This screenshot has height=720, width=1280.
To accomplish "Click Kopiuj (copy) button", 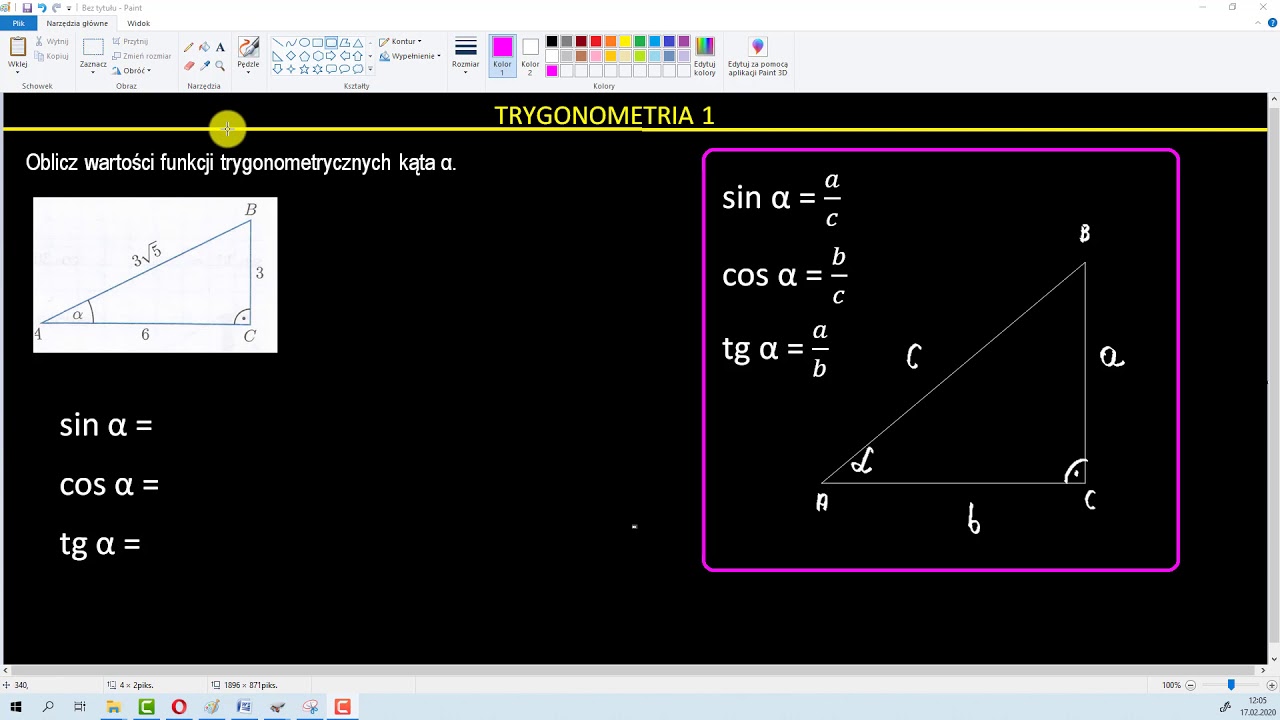I will [52, 56].
